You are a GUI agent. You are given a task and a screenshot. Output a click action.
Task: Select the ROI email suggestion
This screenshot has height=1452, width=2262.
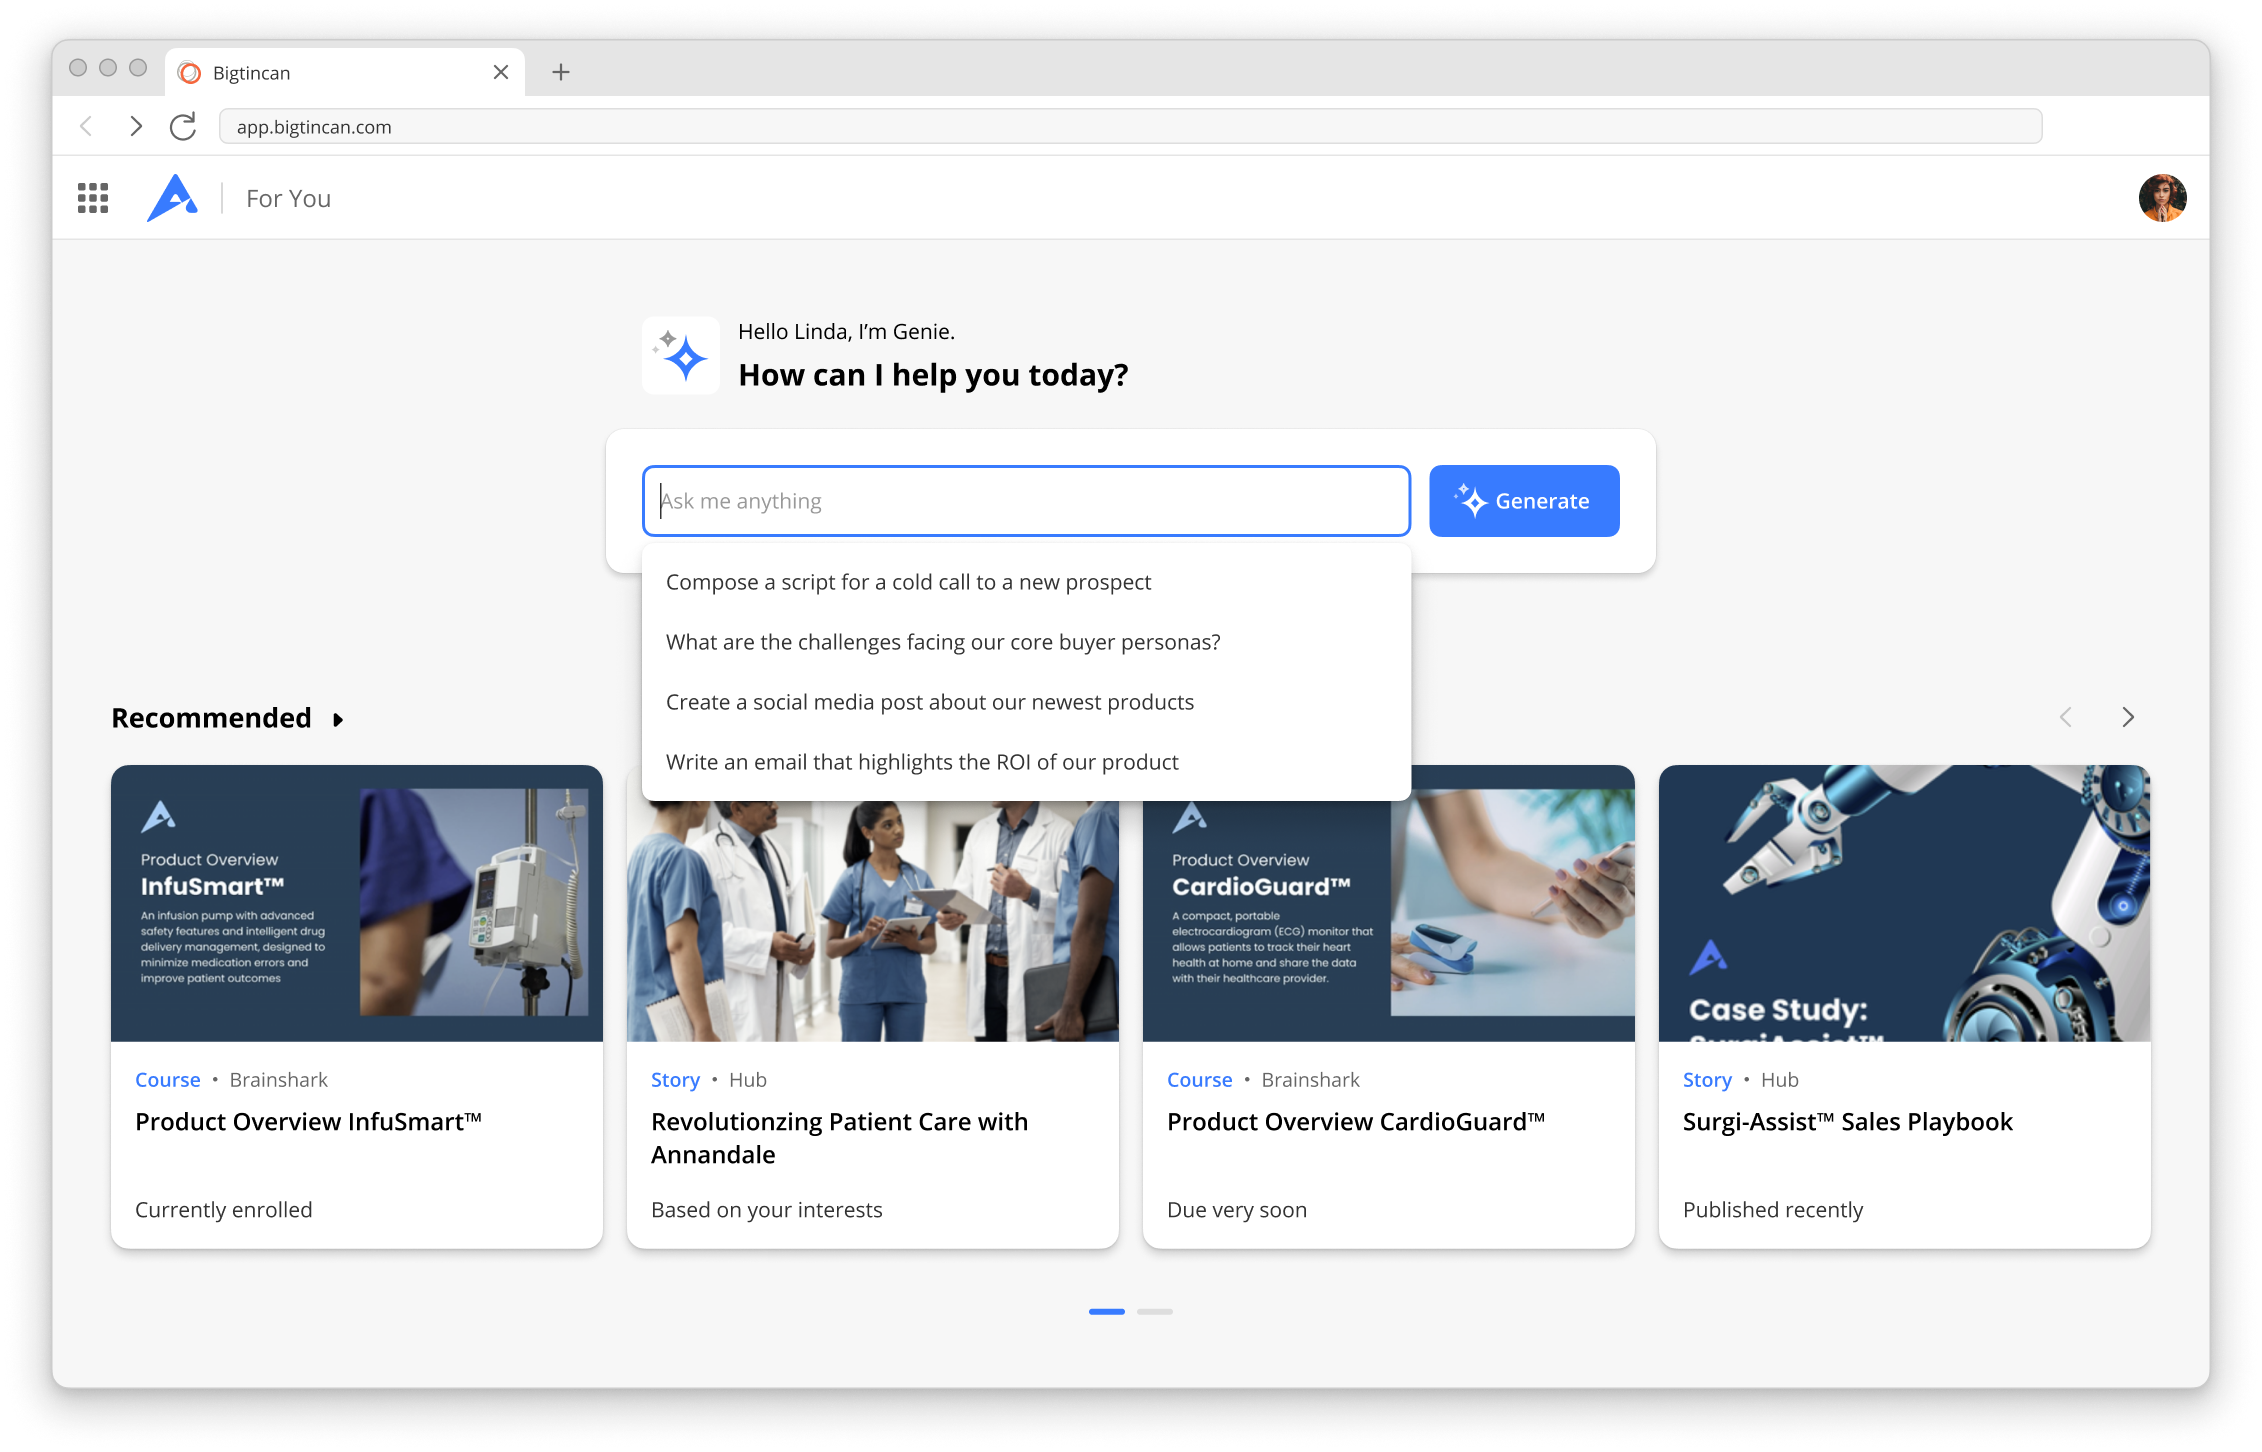click(922, 761)
